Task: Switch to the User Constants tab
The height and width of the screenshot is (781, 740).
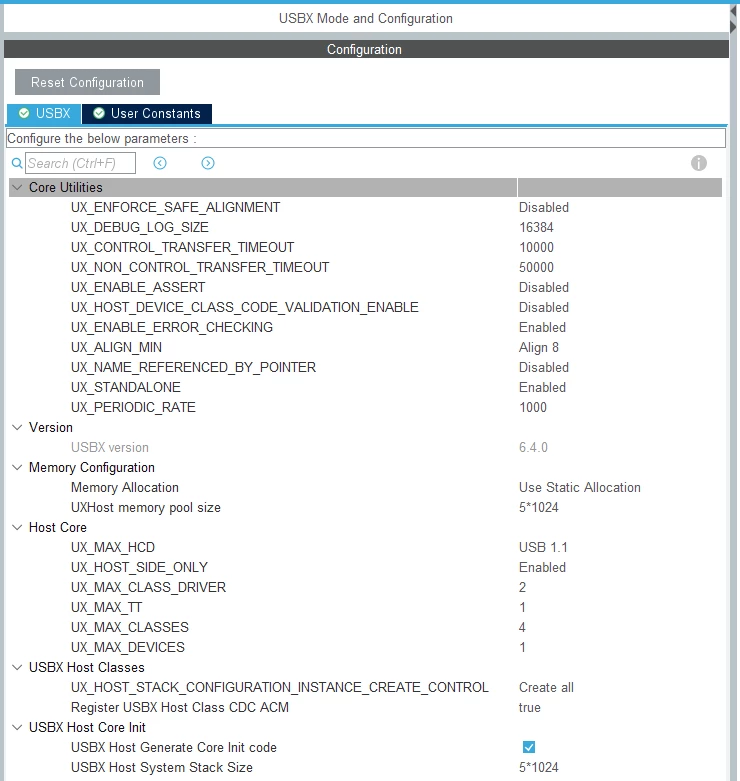Action: point(147,114)
